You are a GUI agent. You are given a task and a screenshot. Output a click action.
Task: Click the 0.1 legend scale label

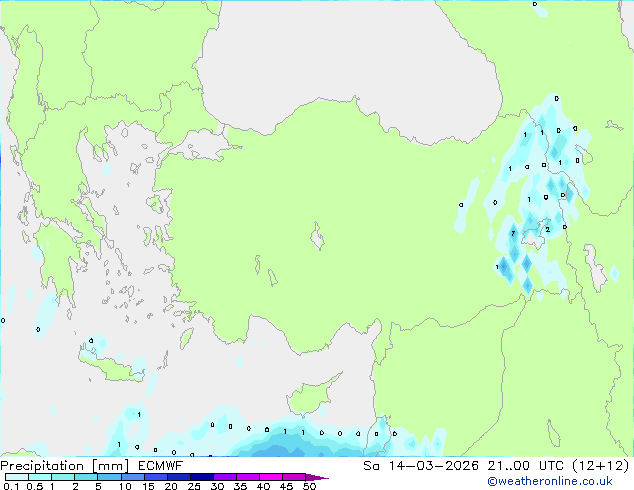click(x=11, y=486)
